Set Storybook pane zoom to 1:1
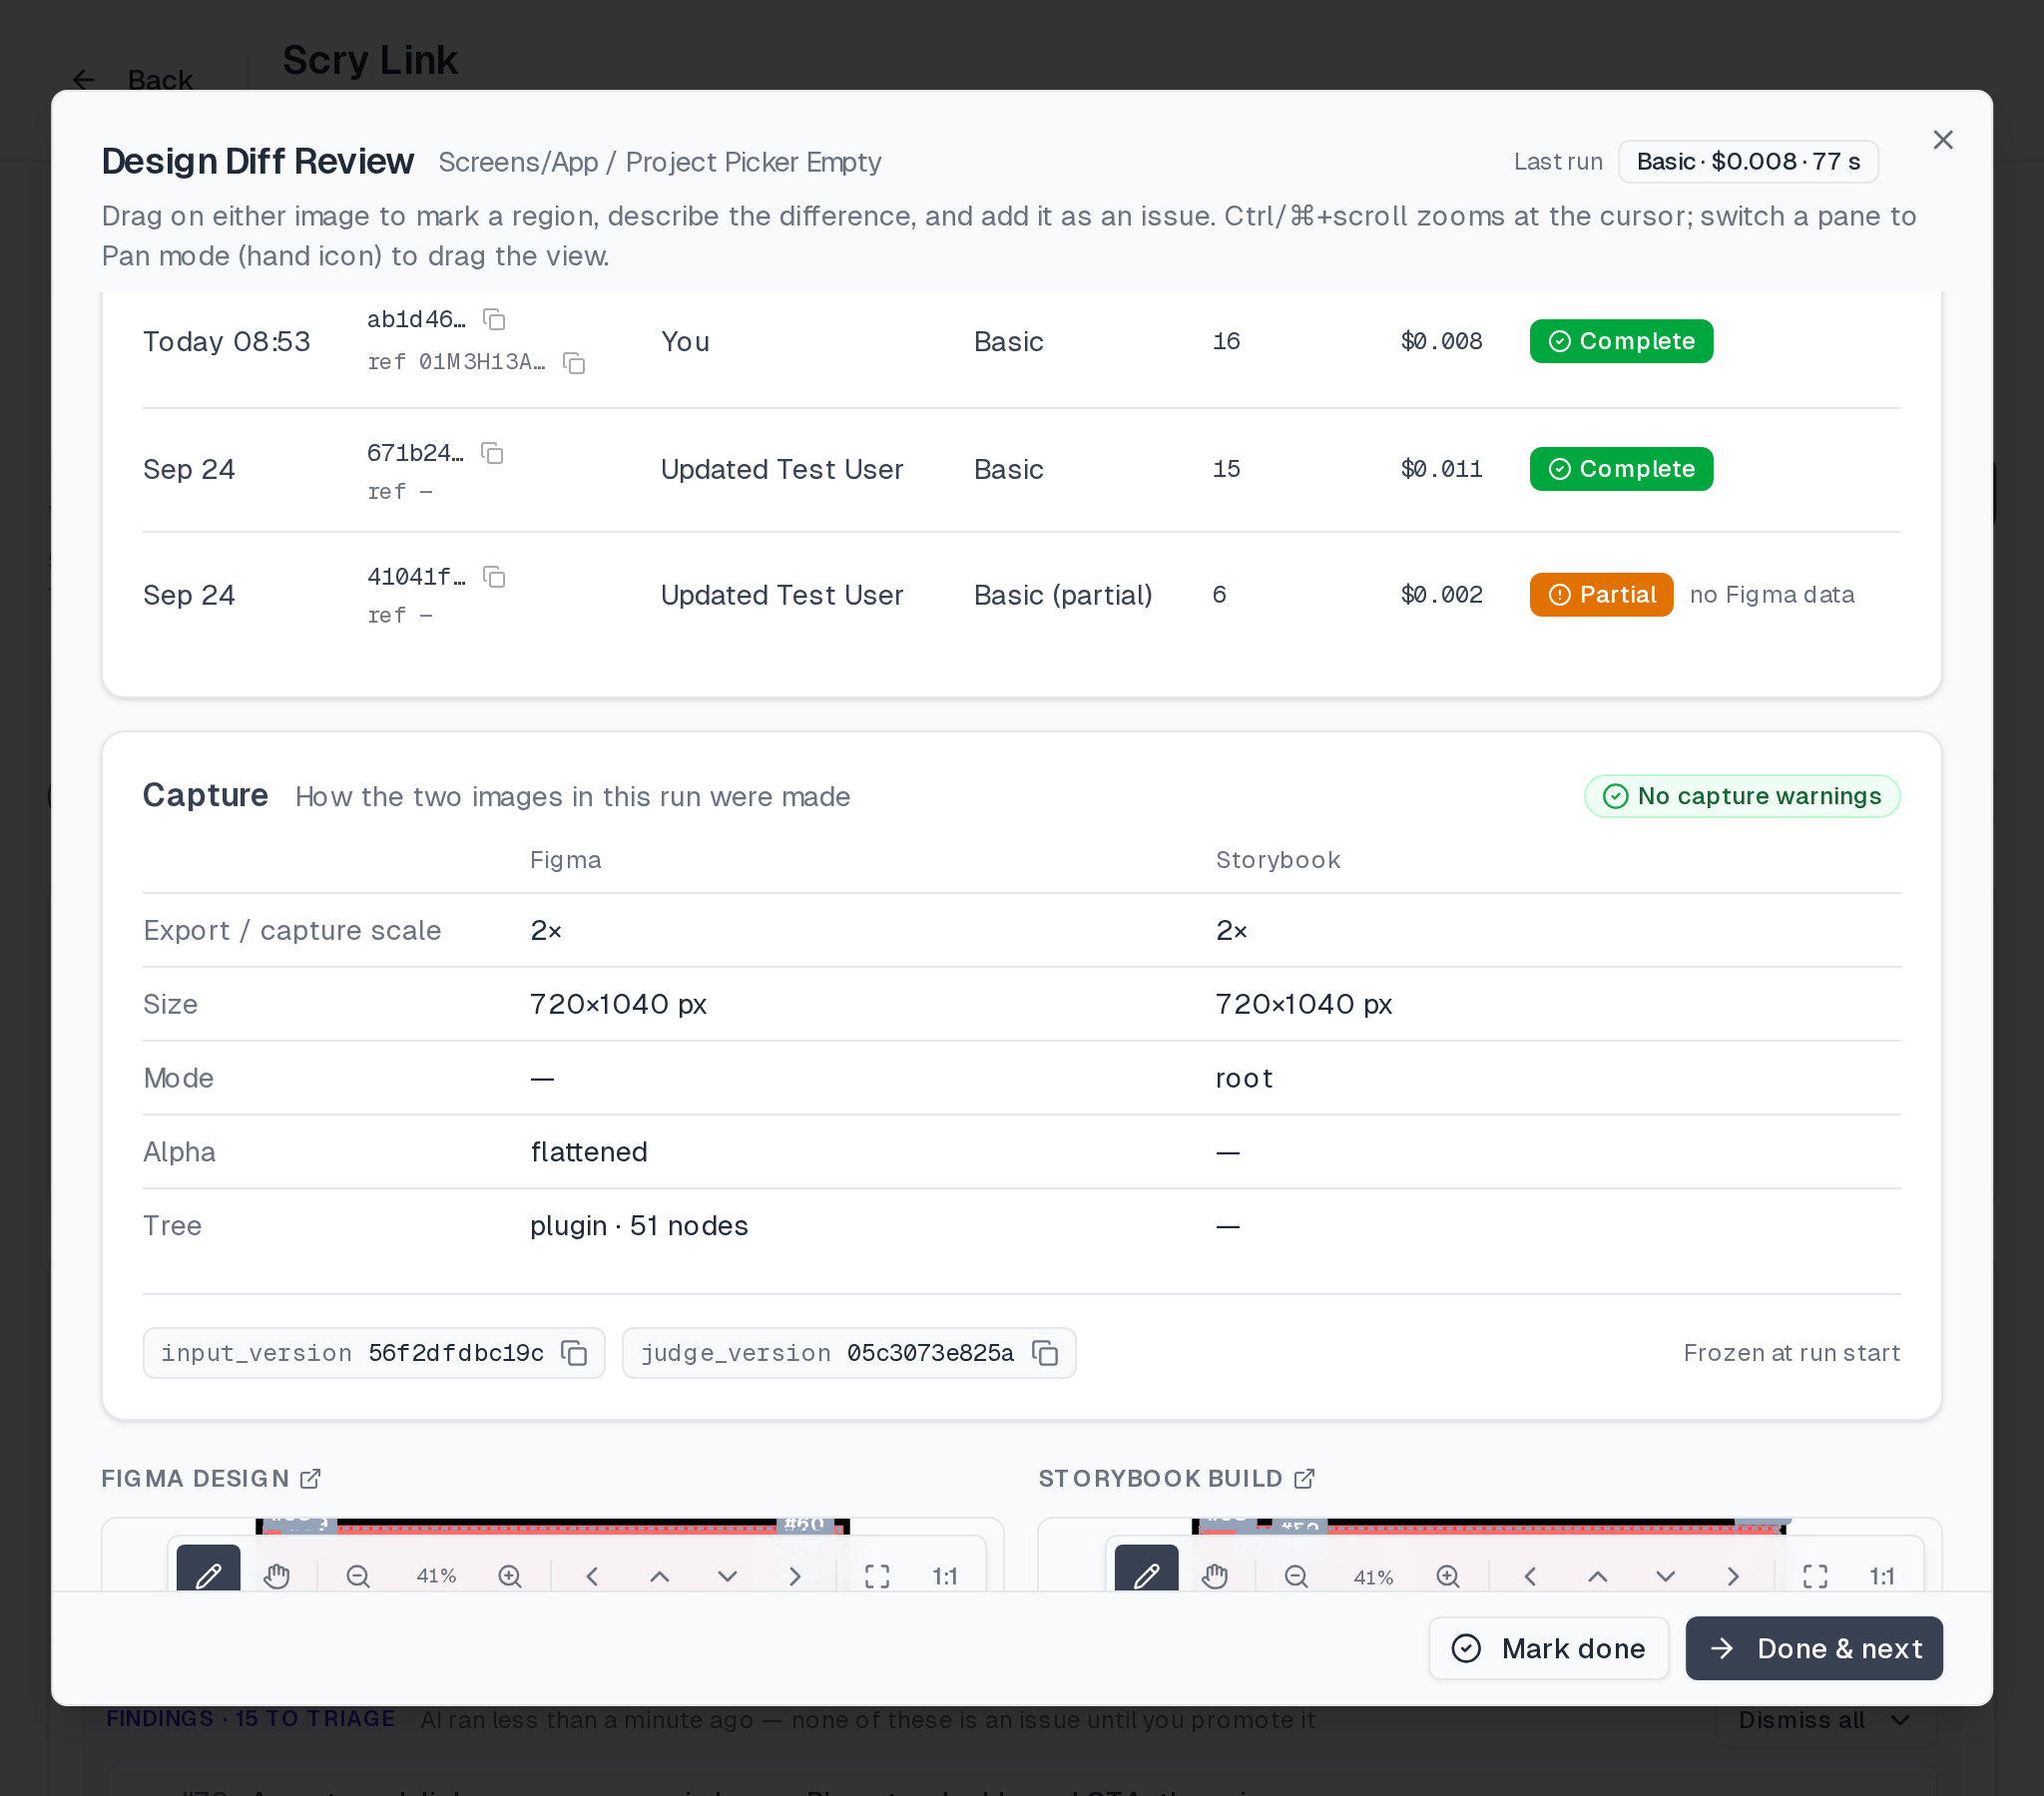Screen dimensions: 2044x1796 [x=1883, y=1576]
